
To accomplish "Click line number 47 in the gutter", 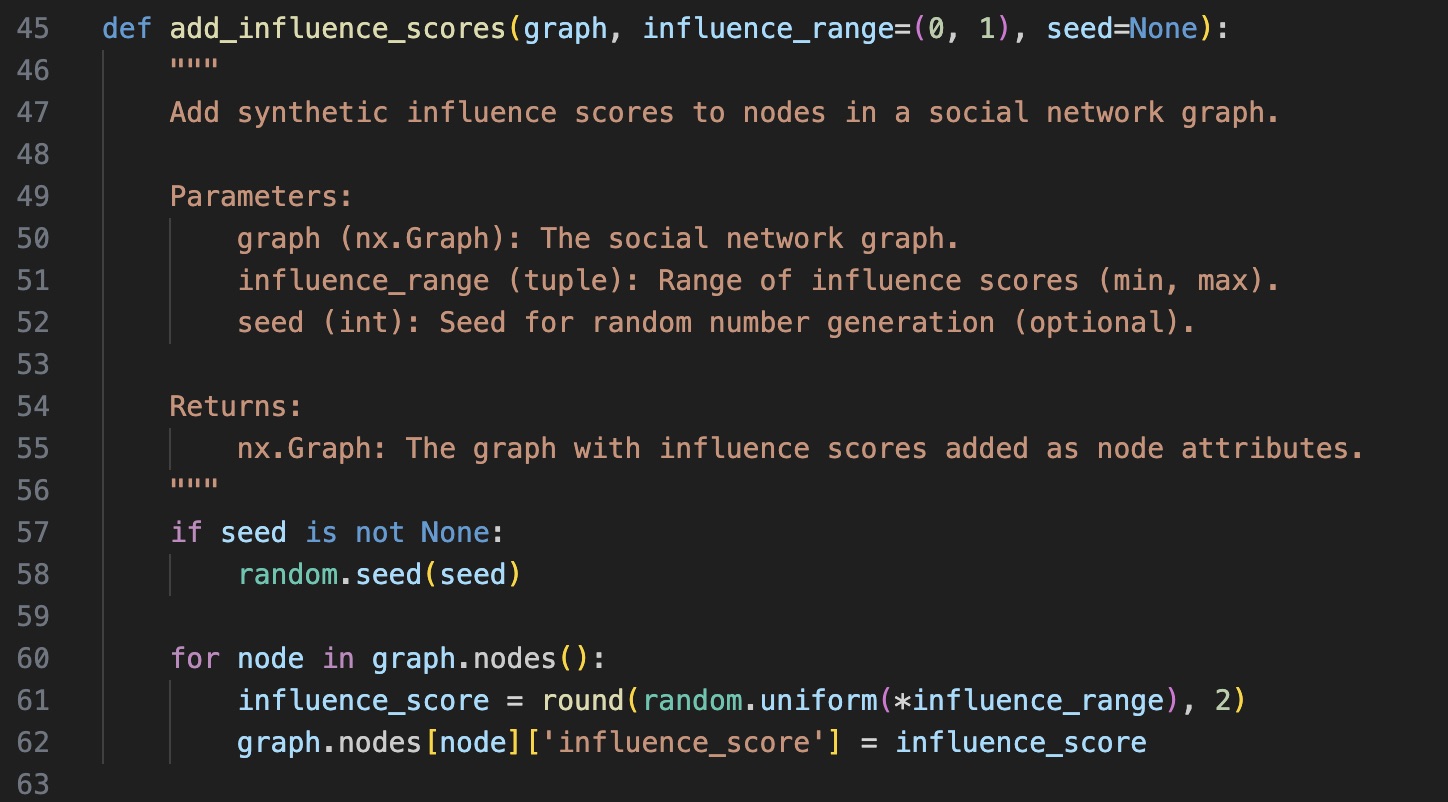I will click(x=32, y=112).
